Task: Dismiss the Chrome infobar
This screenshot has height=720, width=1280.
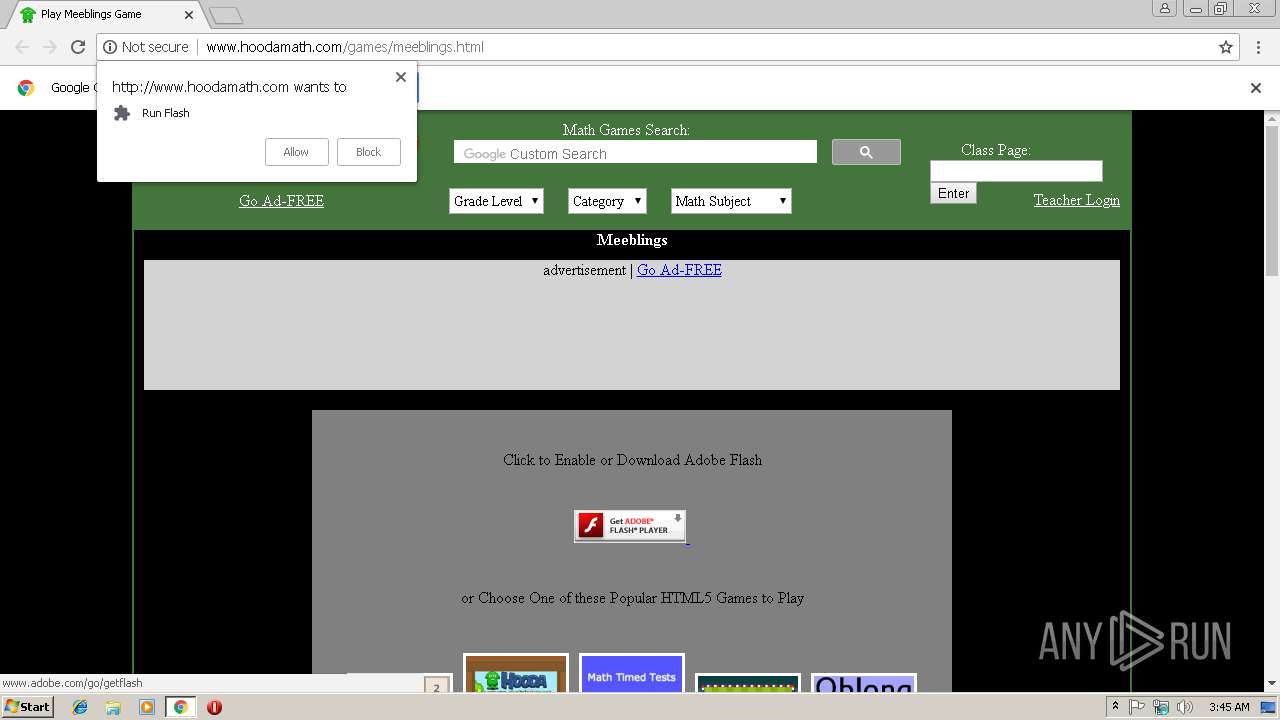Action: 1256,88
